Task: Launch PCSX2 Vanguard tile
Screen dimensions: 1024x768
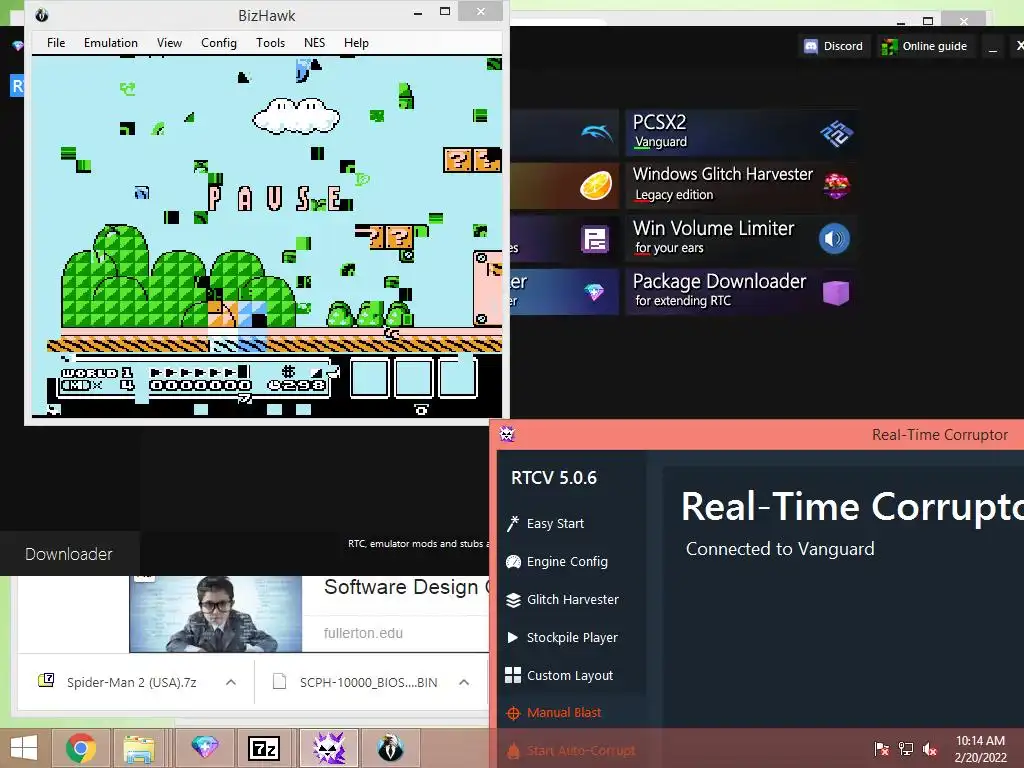Action: (x=742, y=133)
